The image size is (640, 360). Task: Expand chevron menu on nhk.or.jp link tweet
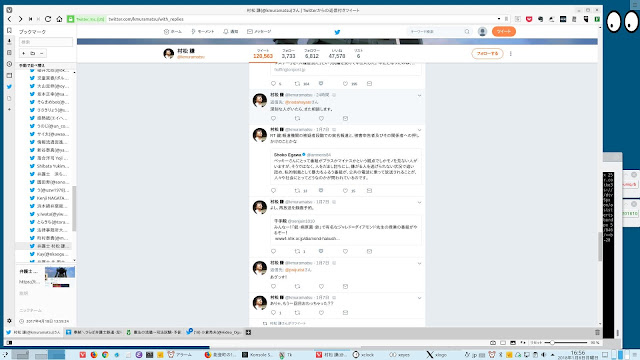coord(419,202)
